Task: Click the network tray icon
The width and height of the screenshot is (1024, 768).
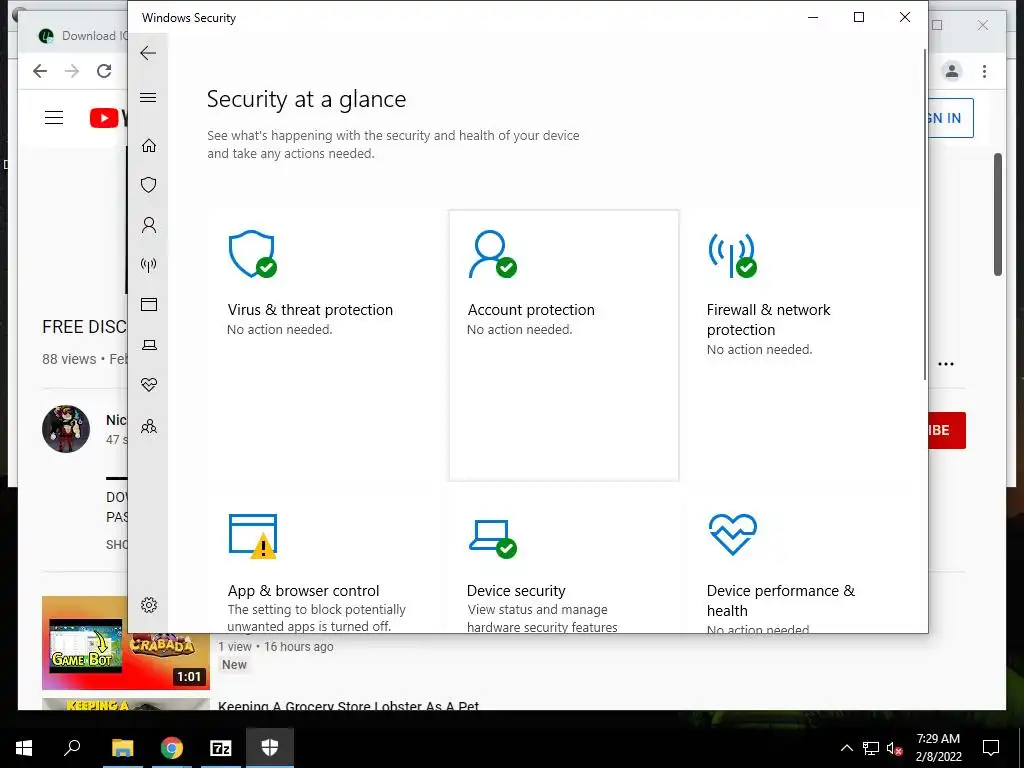Action: tap(871, 748)
